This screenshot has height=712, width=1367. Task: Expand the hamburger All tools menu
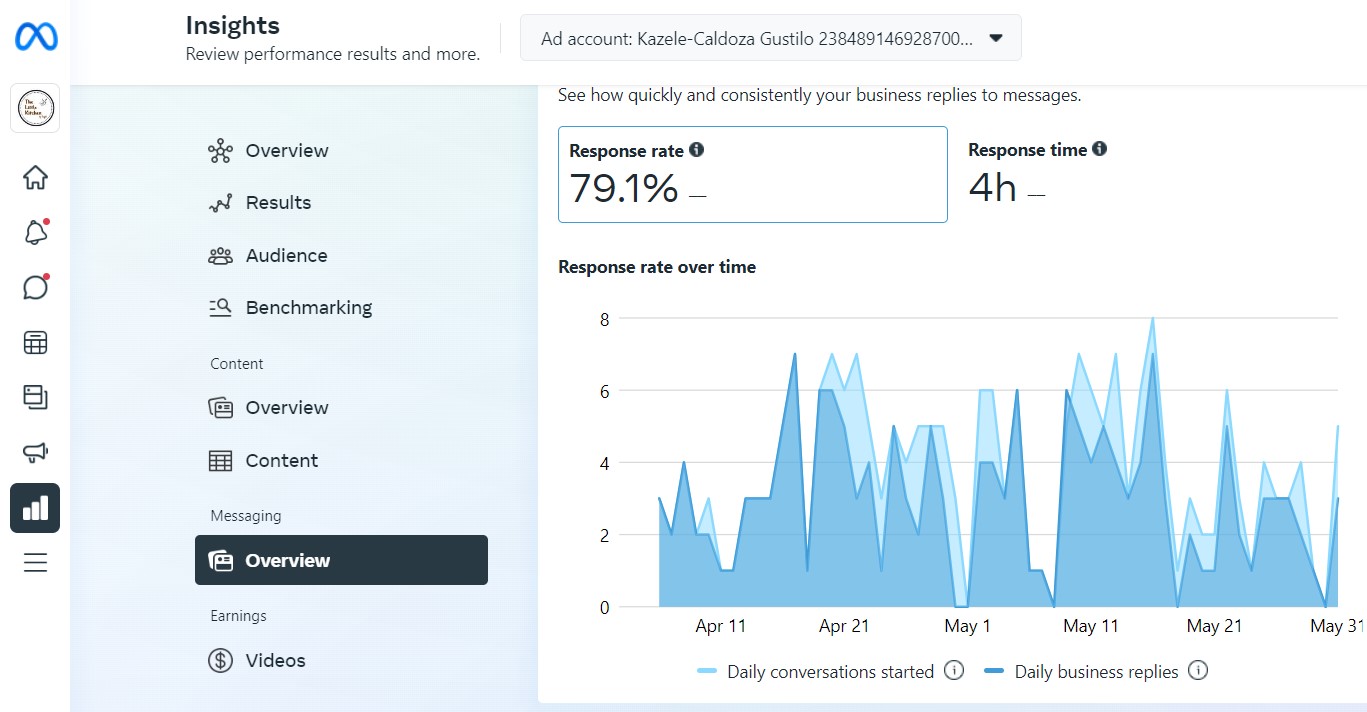[x=35, y=563]
